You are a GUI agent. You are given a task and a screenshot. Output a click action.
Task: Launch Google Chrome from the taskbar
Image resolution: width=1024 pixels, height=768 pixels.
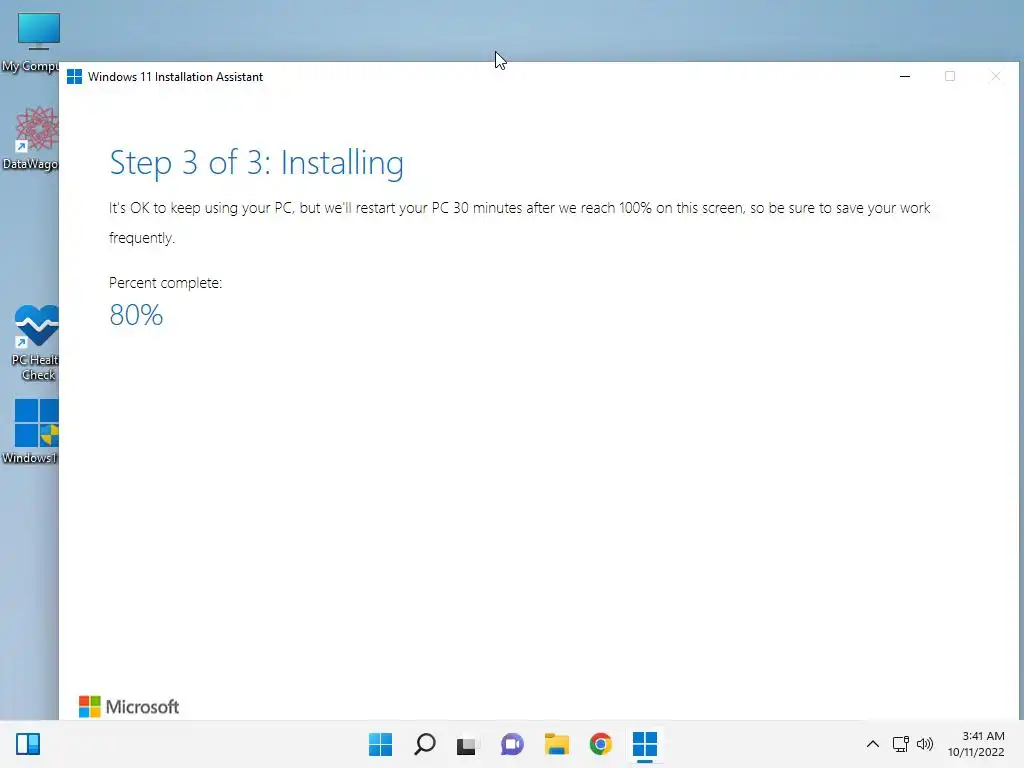click(601, 744)
